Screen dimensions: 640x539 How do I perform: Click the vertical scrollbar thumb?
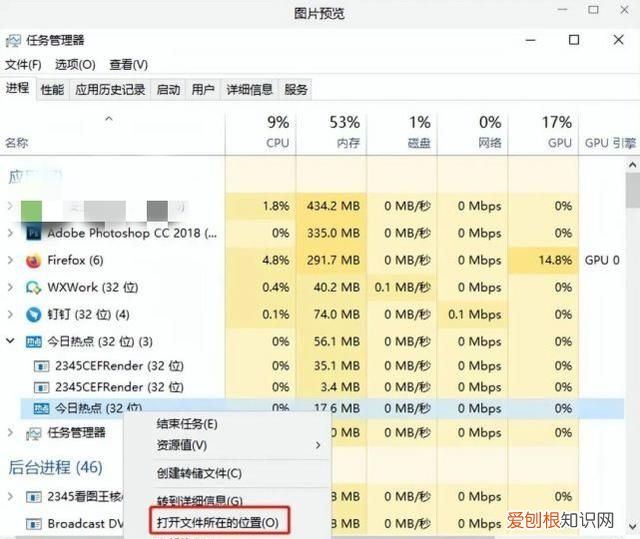633,191
